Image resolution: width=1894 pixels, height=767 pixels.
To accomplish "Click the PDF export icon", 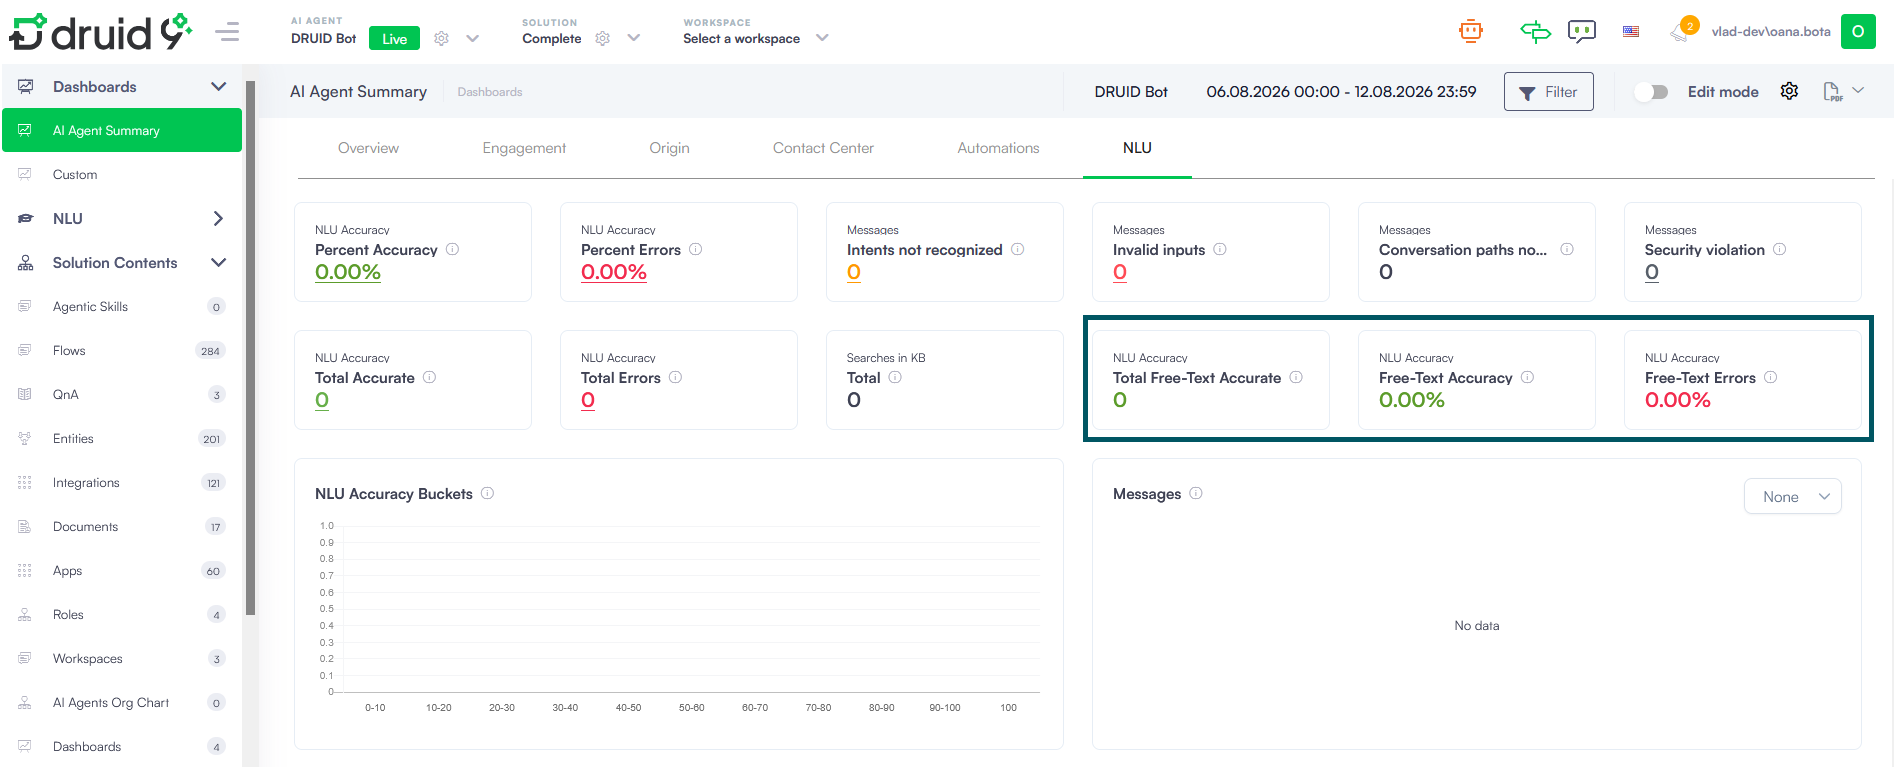I will click(1833, 91).
